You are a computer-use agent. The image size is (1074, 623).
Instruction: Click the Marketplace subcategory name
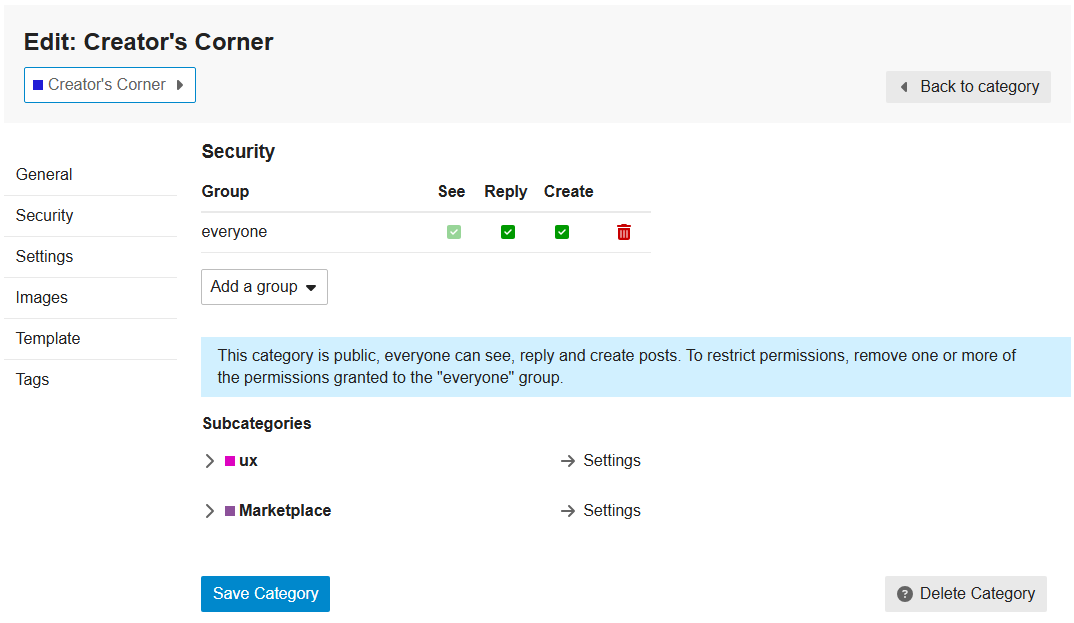(x=285, y=511)
